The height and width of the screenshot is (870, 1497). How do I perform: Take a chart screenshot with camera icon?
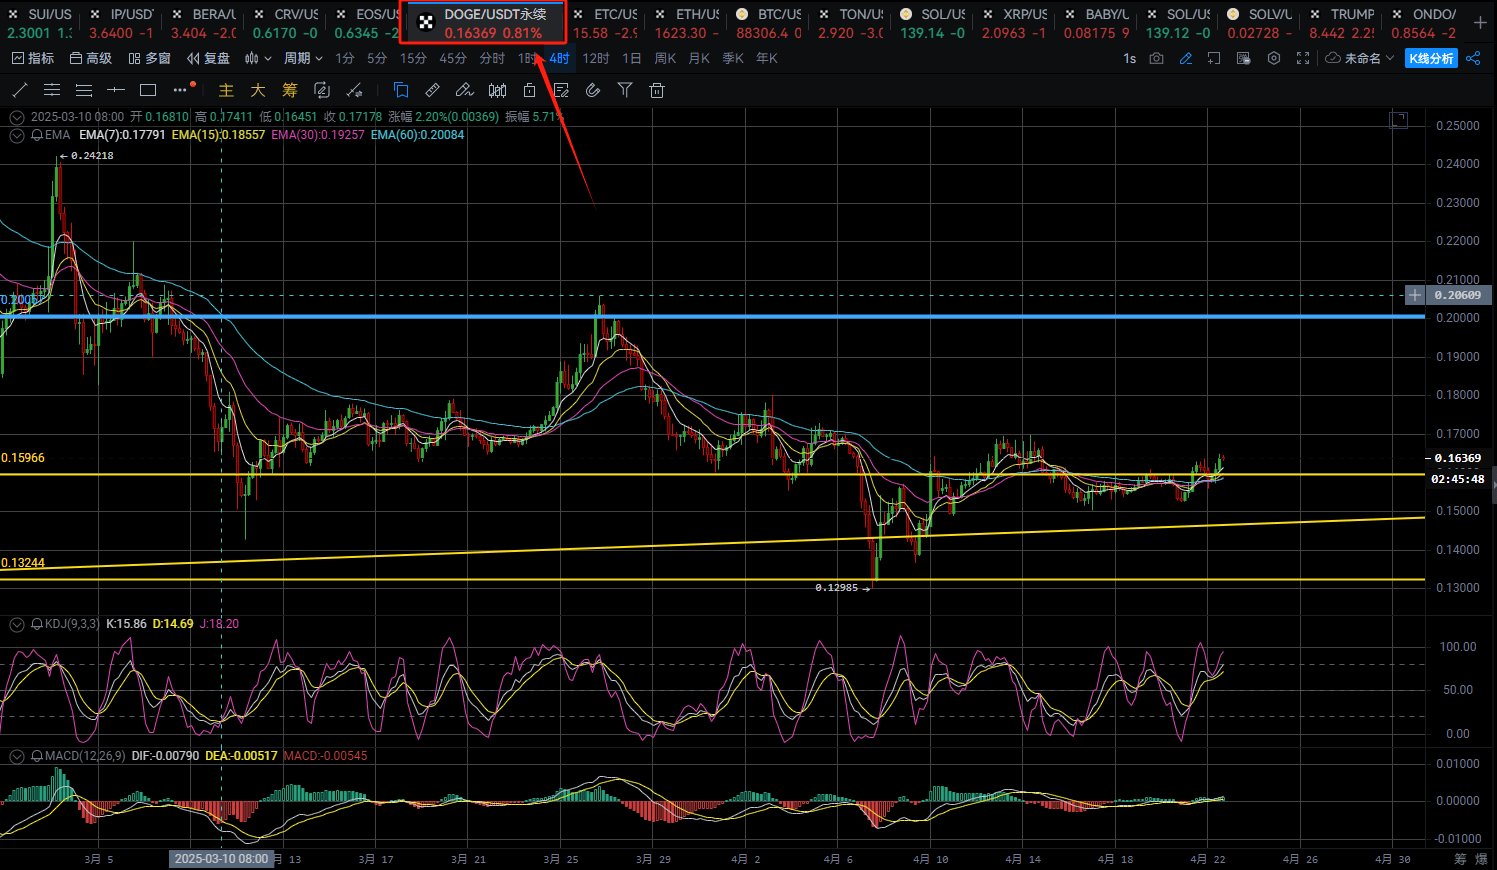(1156, 58)
